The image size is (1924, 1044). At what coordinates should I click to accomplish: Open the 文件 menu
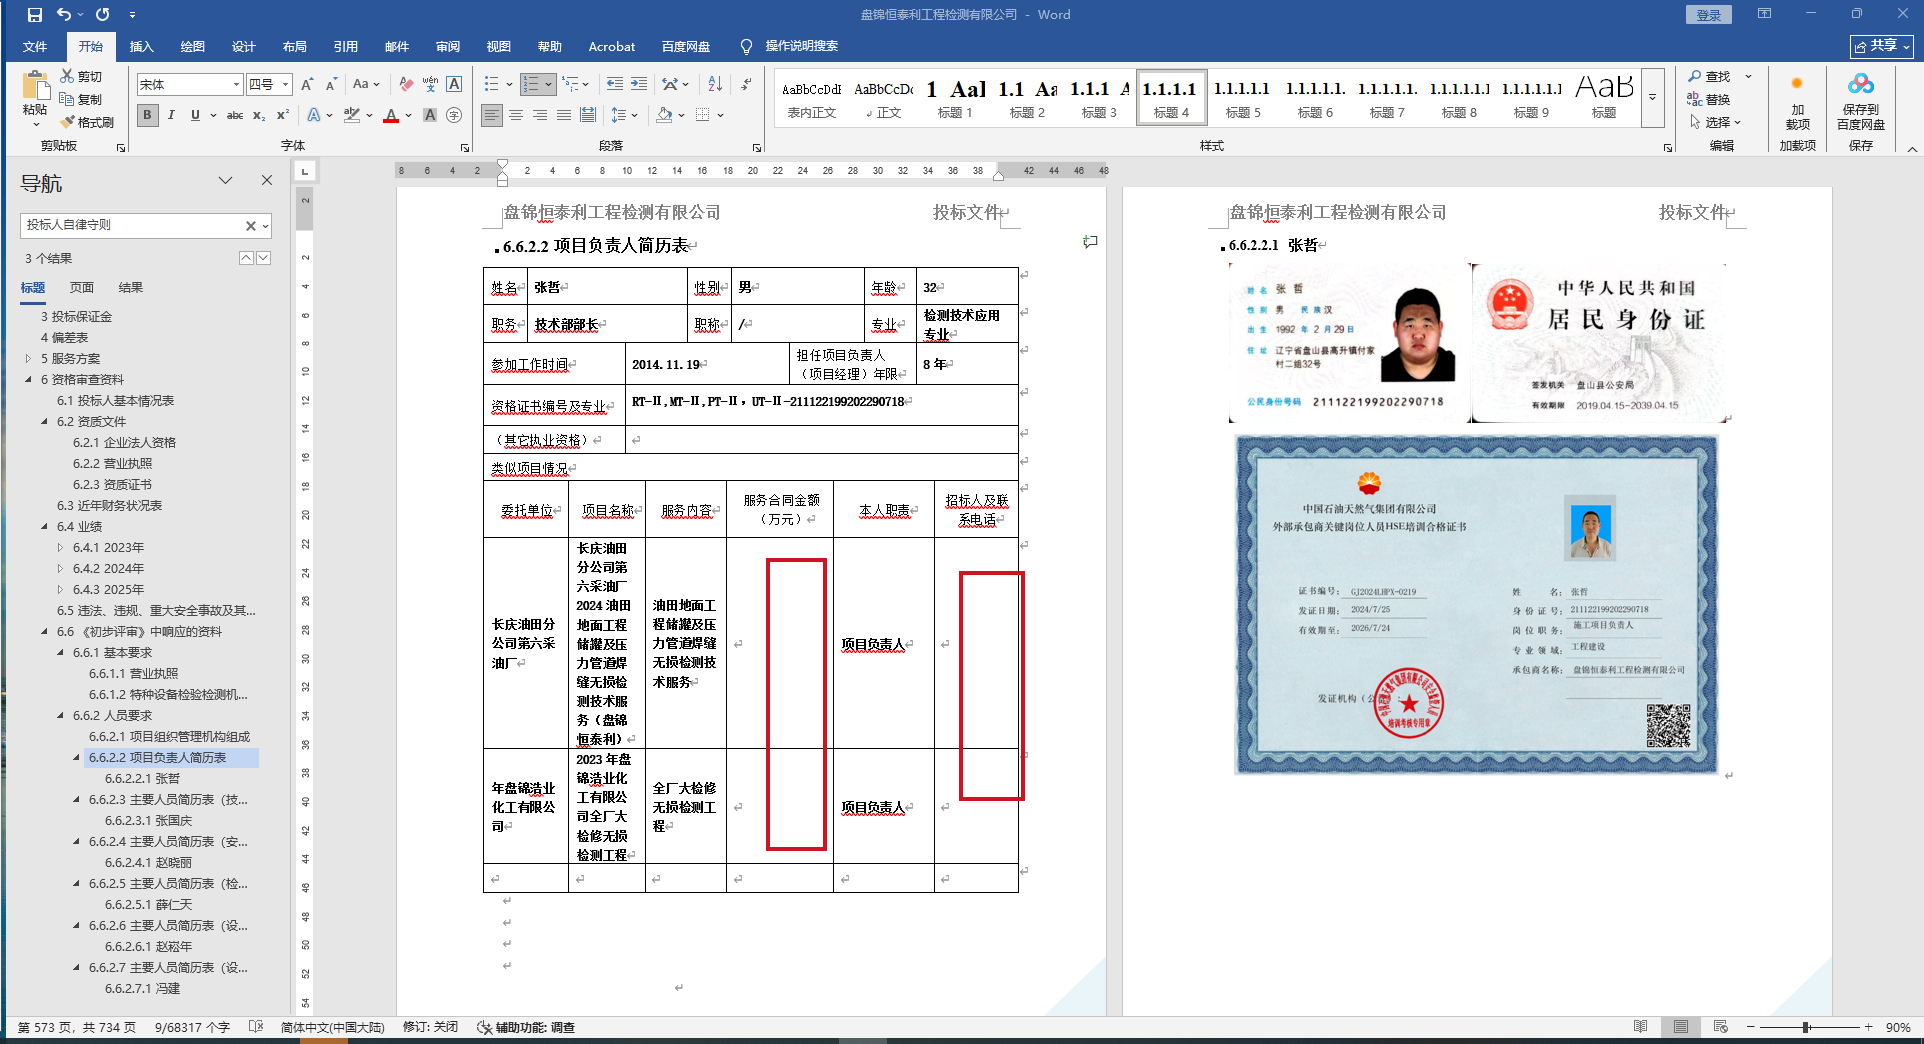pyautogui.click(x=35, y=46)
